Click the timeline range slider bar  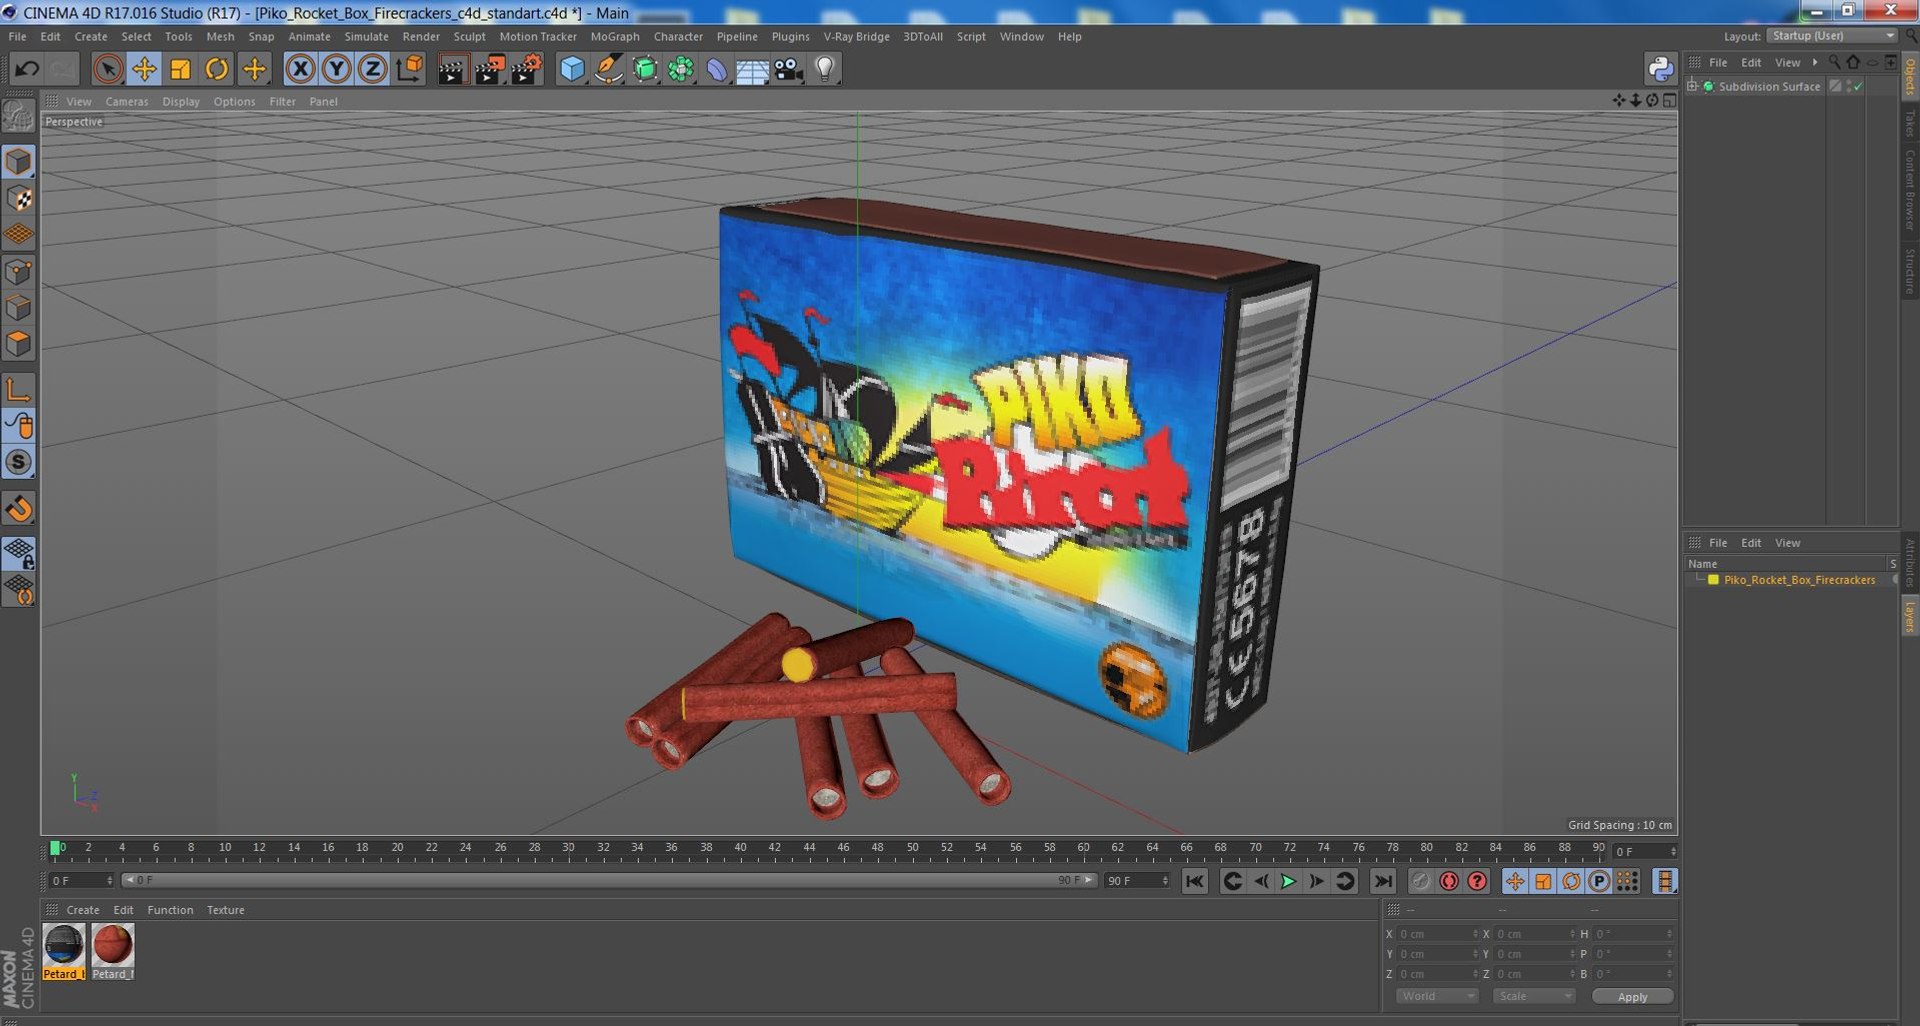coord(609,881)
